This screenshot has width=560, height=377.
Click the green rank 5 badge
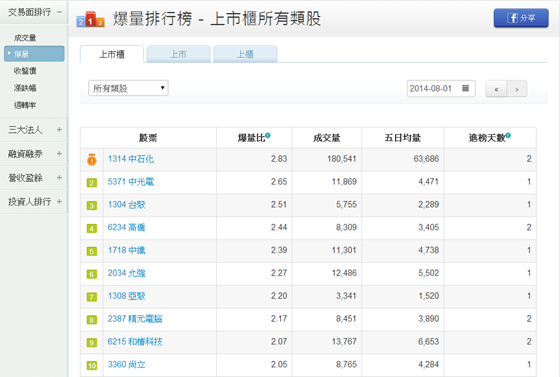pyautogui.click(x=92, y=251)
